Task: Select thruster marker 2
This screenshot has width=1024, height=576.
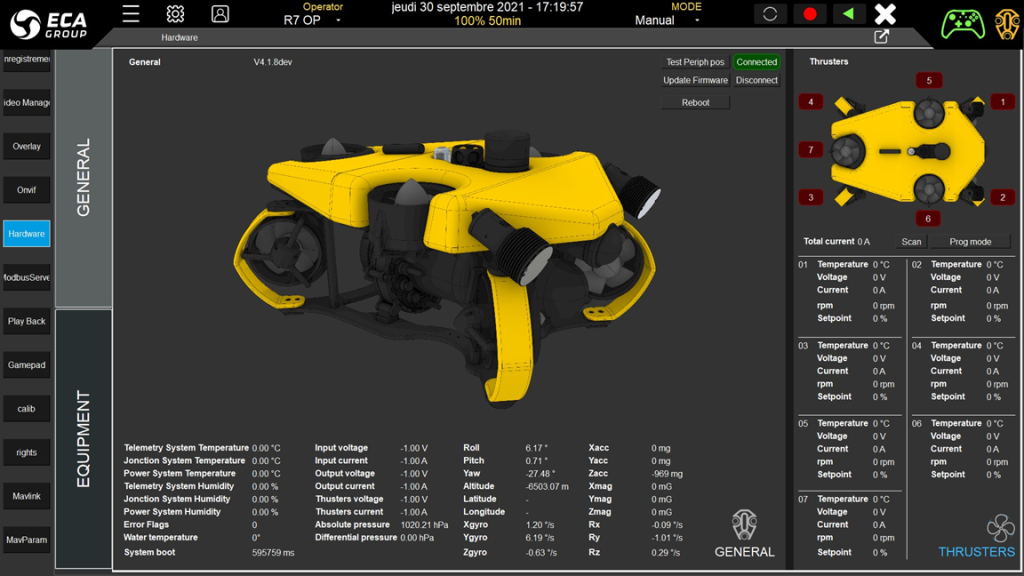Action: coord(1002,197)
